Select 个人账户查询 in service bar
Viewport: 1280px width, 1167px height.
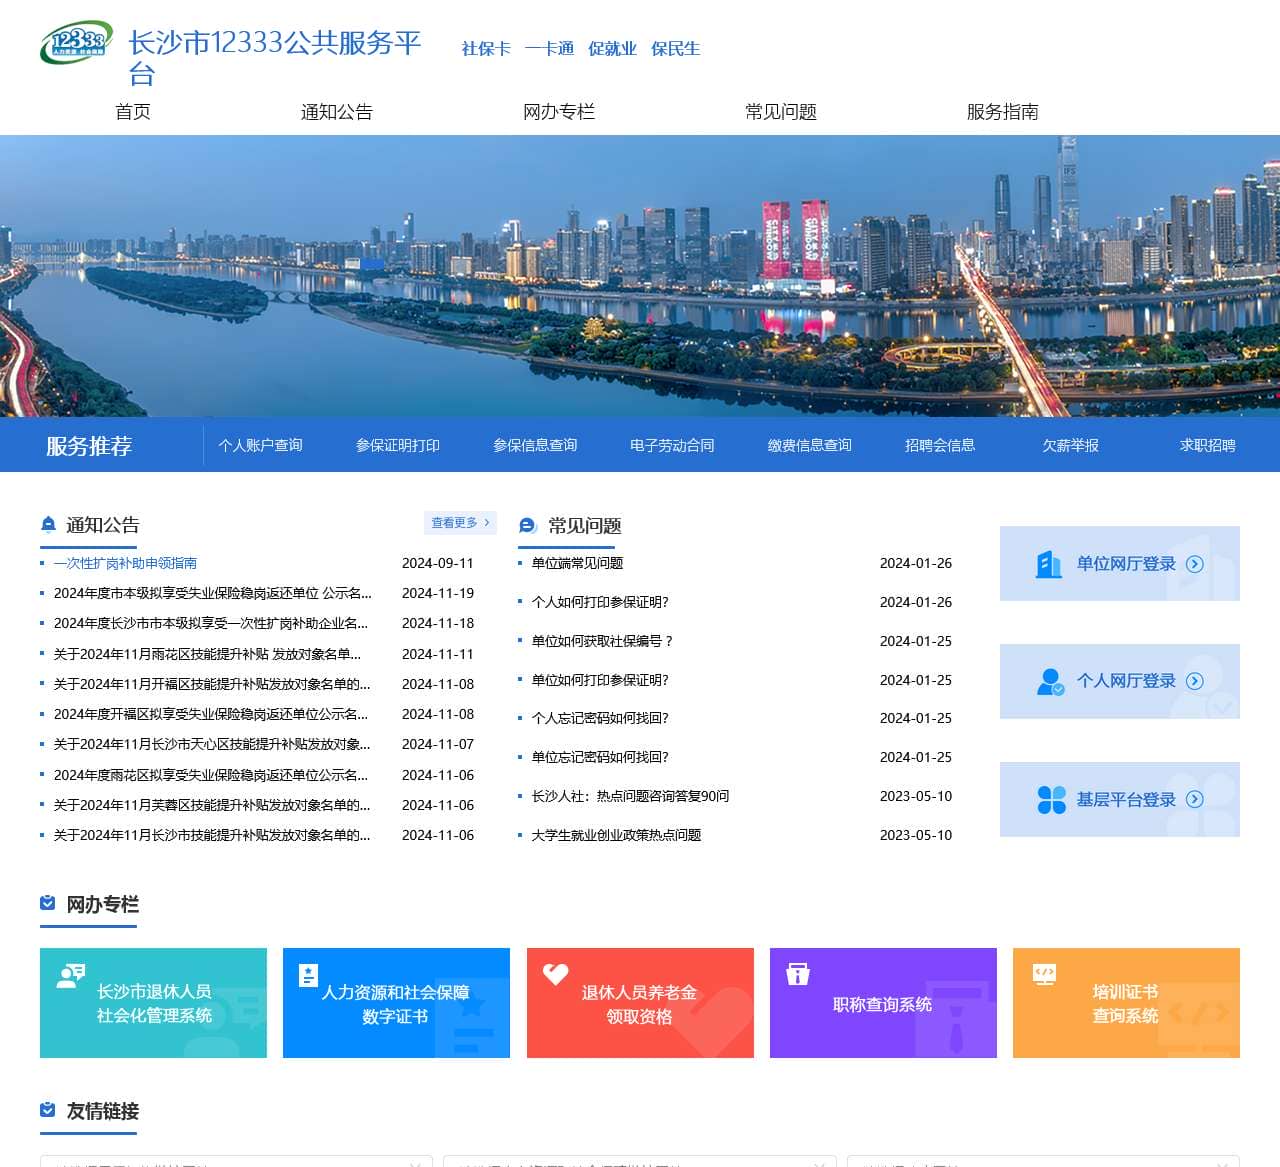pos(260,445)
